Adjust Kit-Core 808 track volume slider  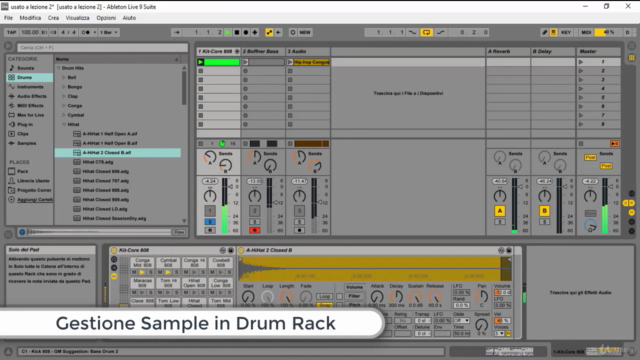click(231, 187)
